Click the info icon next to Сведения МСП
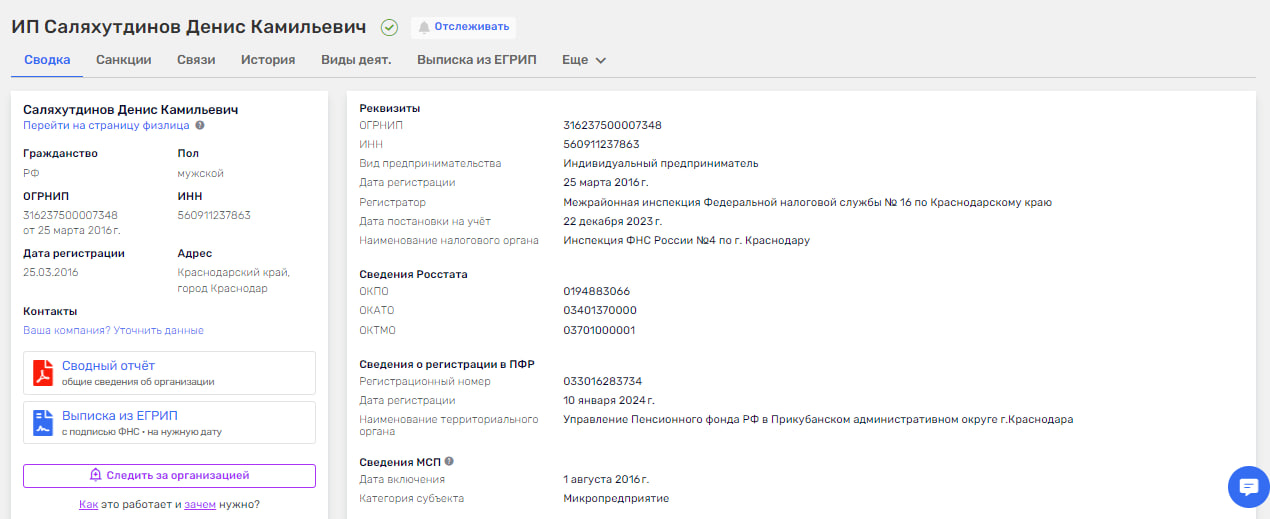Screen dimensions: 1270x519 tap(449, 461)
